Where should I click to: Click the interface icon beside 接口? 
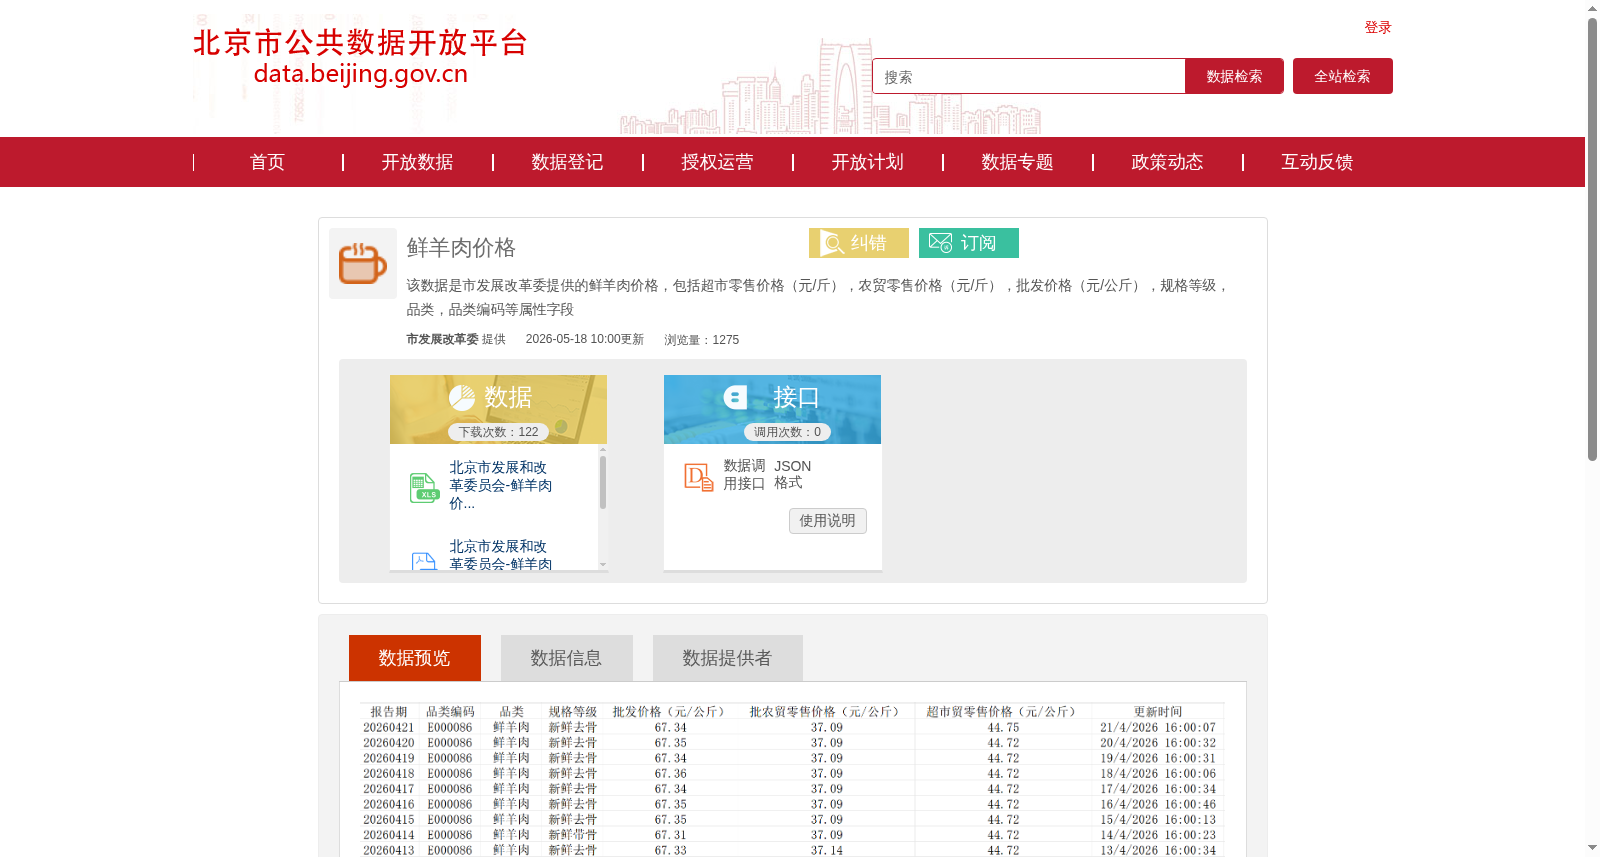click(x=736, y=397)
